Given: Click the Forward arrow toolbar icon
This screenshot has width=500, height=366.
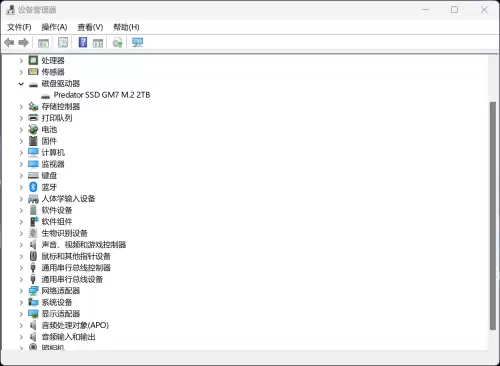Looking at the screenshot, I should 24,42.
